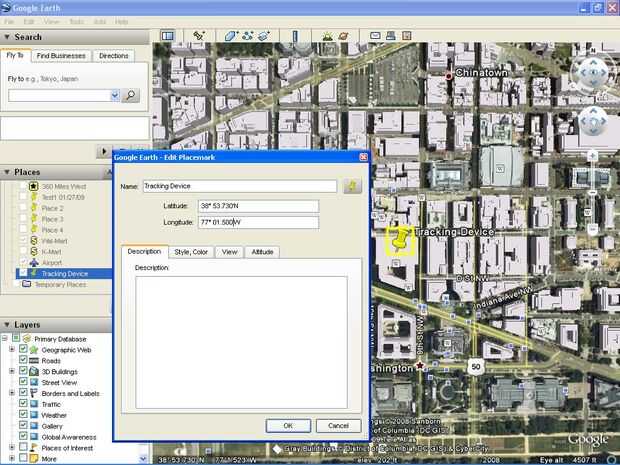
Task: Switch to the Directions tab
Action: tap(114, 56)
